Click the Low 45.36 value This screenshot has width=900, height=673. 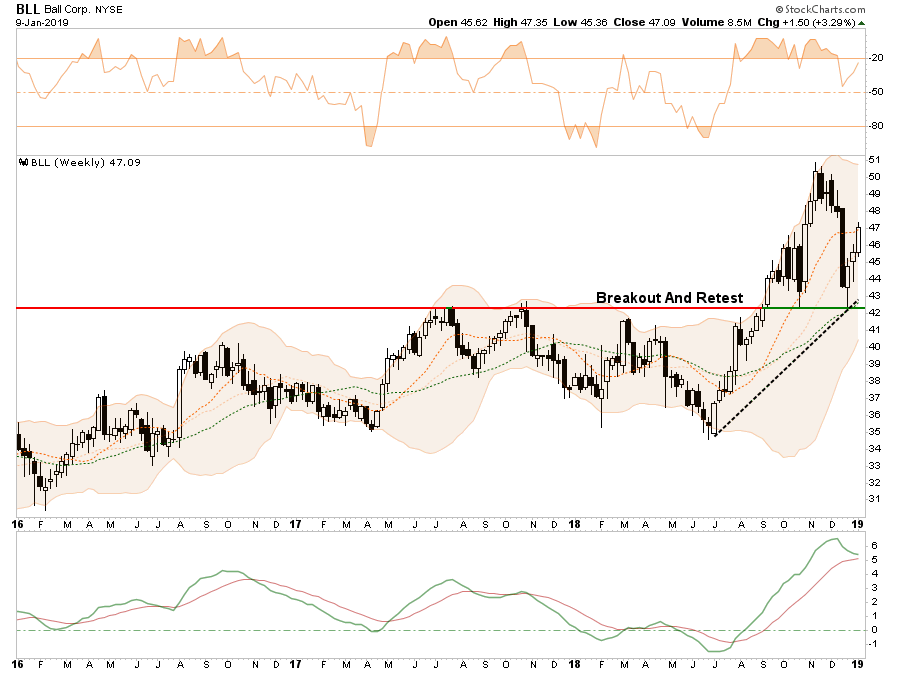click(580, 22)
